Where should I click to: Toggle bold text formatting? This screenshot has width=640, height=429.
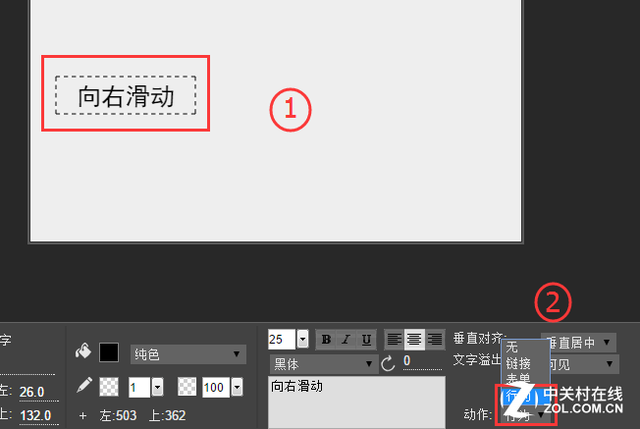tap(326, 340)
